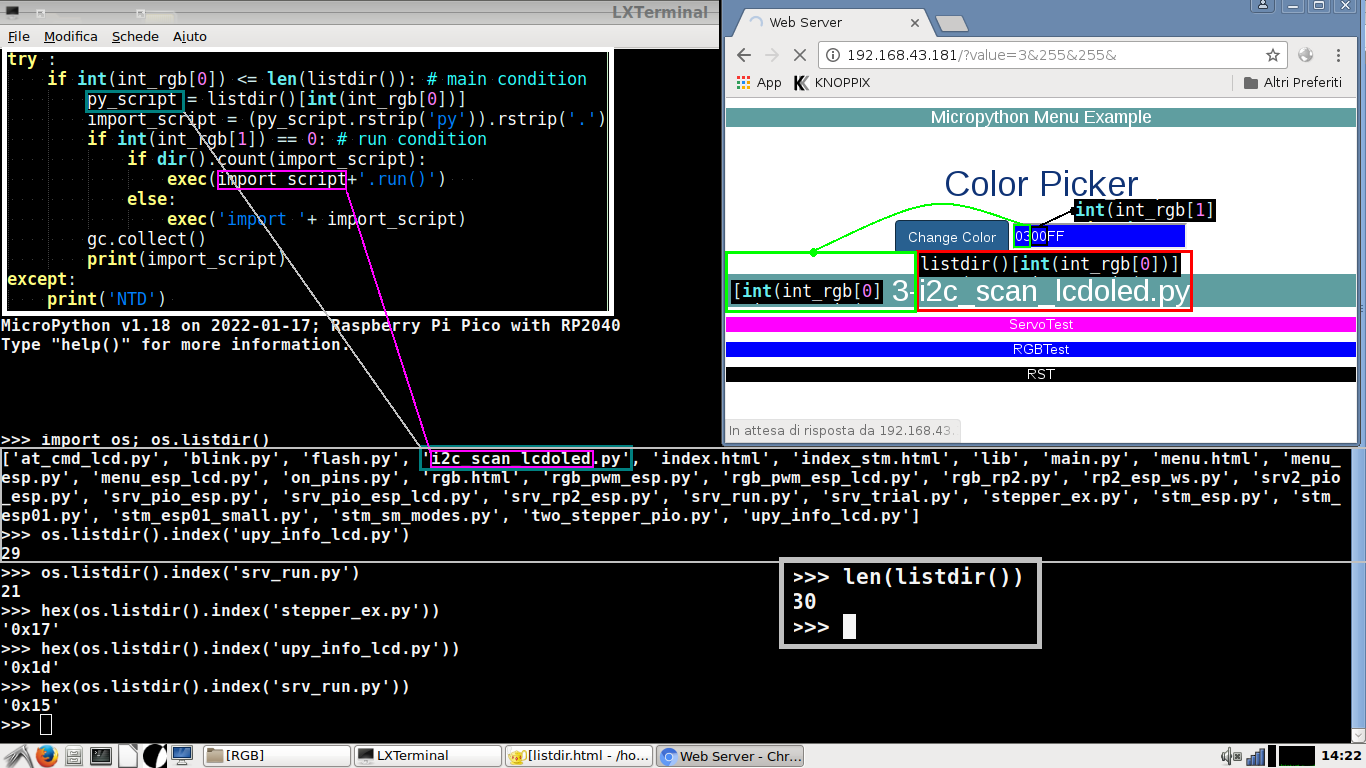Click the black RST bar
Screen dimensions: 1366x768
point(1040,374)
